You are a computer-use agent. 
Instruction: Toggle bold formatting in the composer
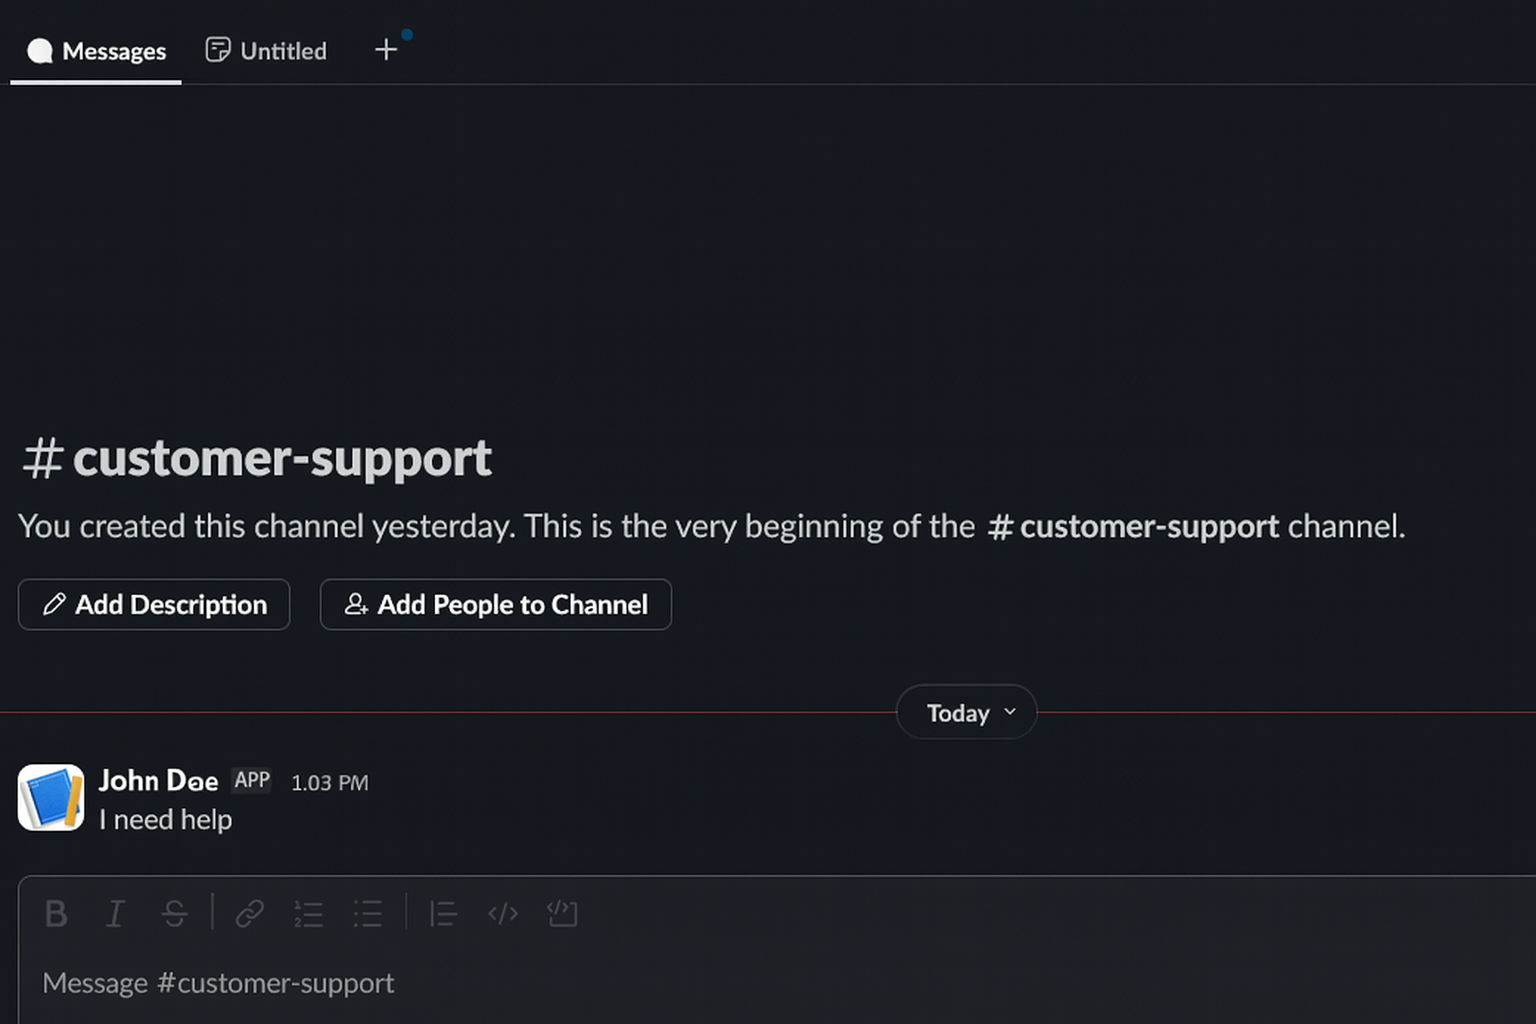(56, 913)
